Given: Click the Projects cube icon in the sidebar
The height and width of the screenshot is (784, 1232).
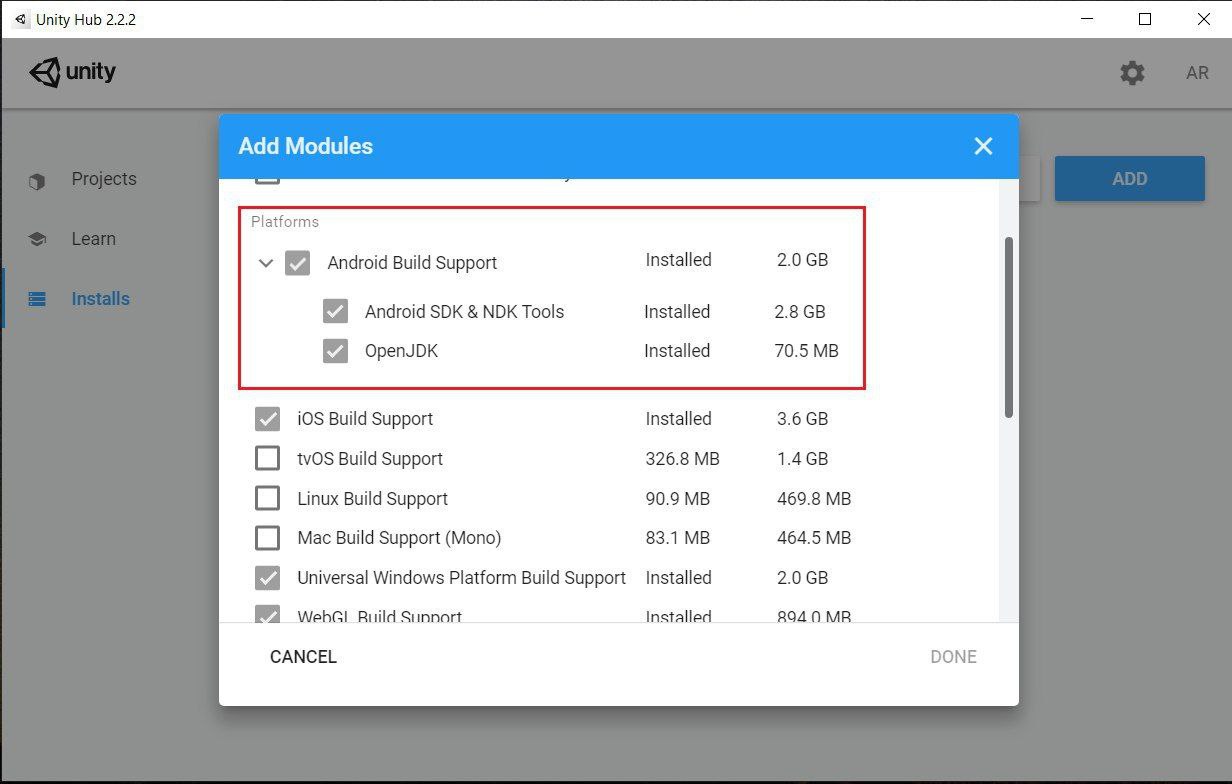Looking at the screenshot, I should pyautogui.click(x=37, y=181).
